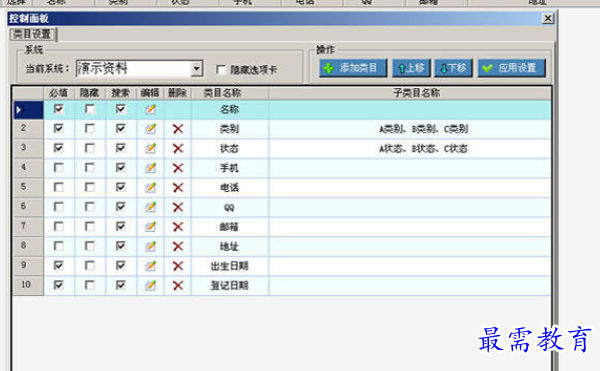The width and height of the screenshot is (600, 371).
Task: Open edit icon for 邮箱 row
Action: click(x=151, y=227)
